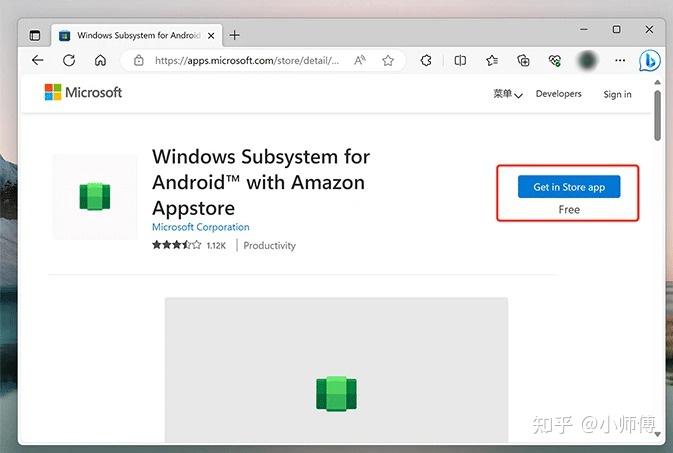View site information lock icon
This screenshot has width=673, height=453.
[139, 61]
